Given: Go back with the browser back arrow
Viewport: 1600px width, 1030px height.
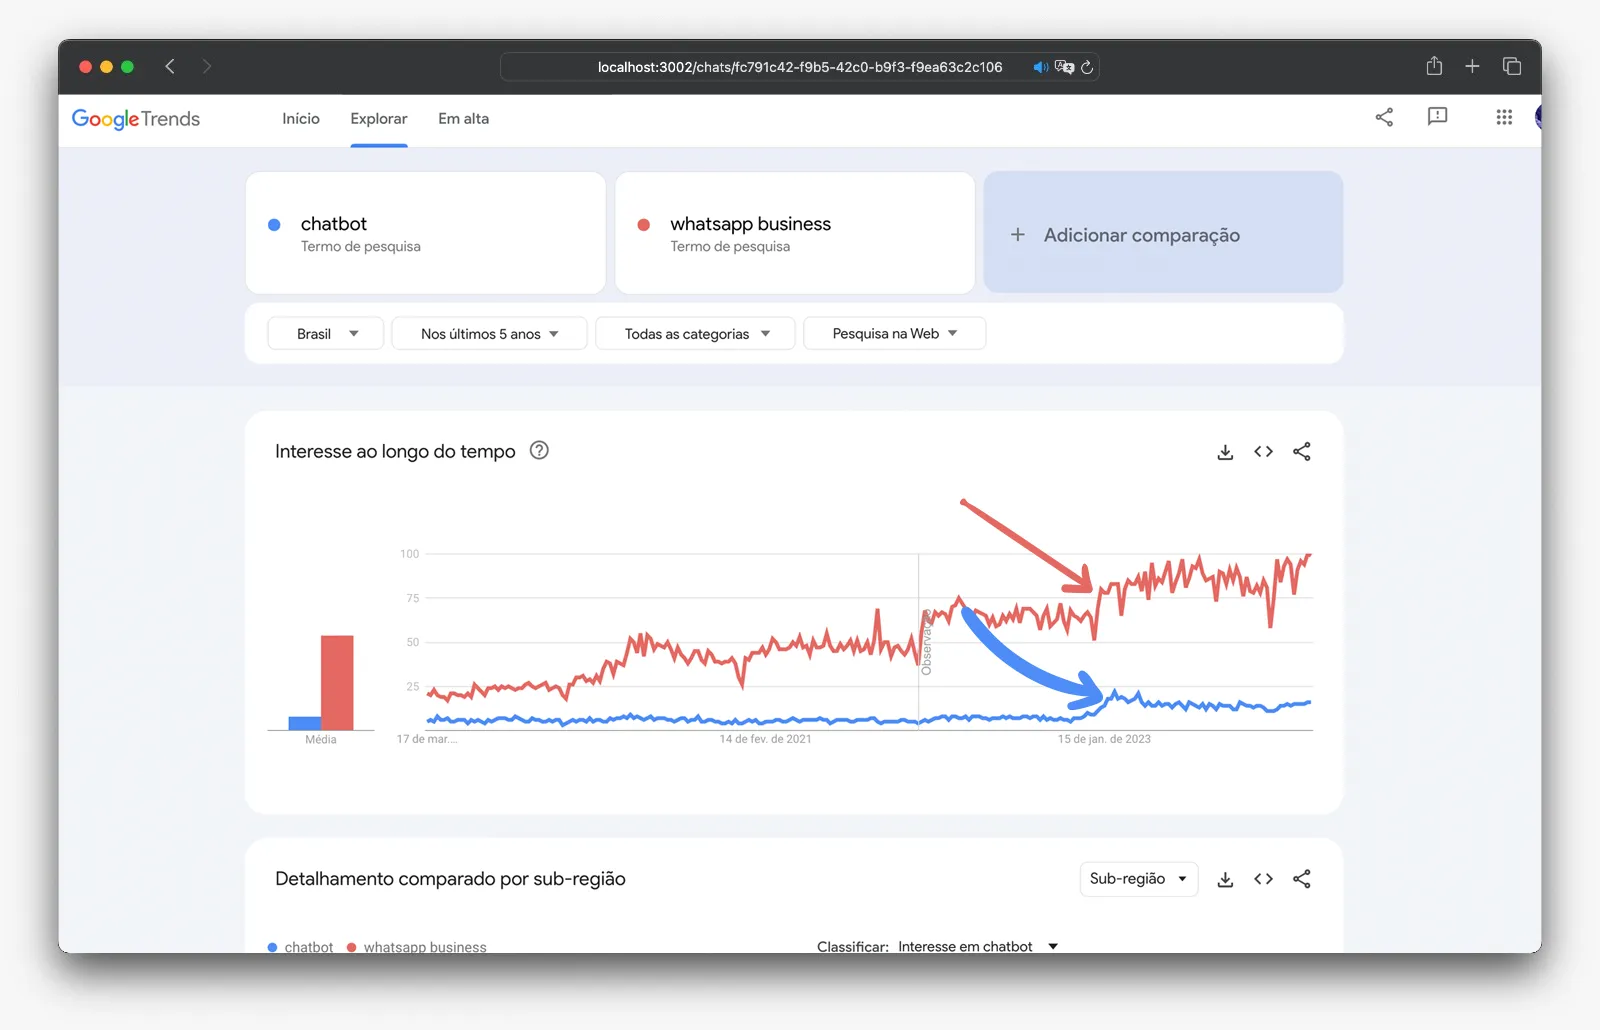Looking at the screenshot, I should 170,66.
